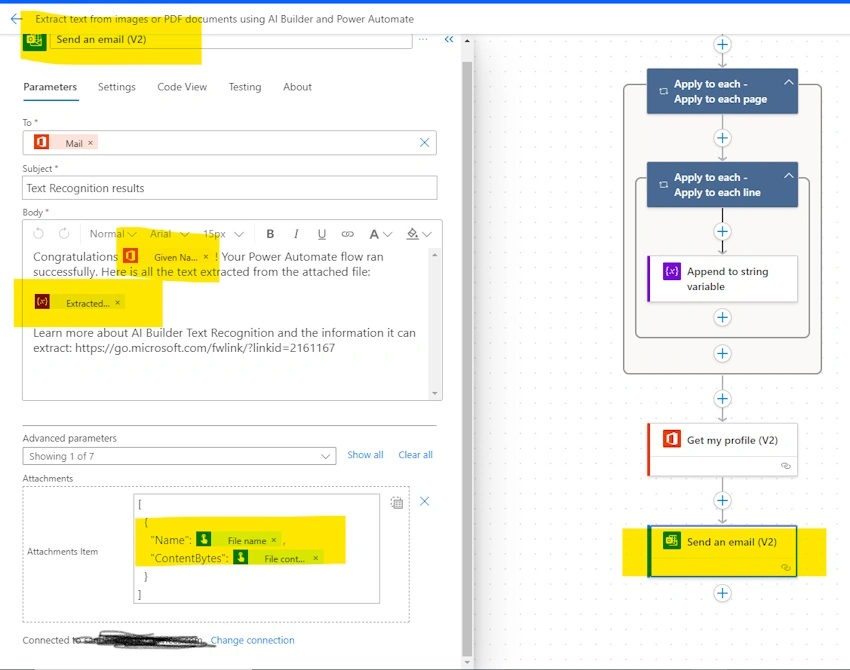850x670 pixels.
Task: Add a step above 'Apply to each page'
Action: [722, 44]
